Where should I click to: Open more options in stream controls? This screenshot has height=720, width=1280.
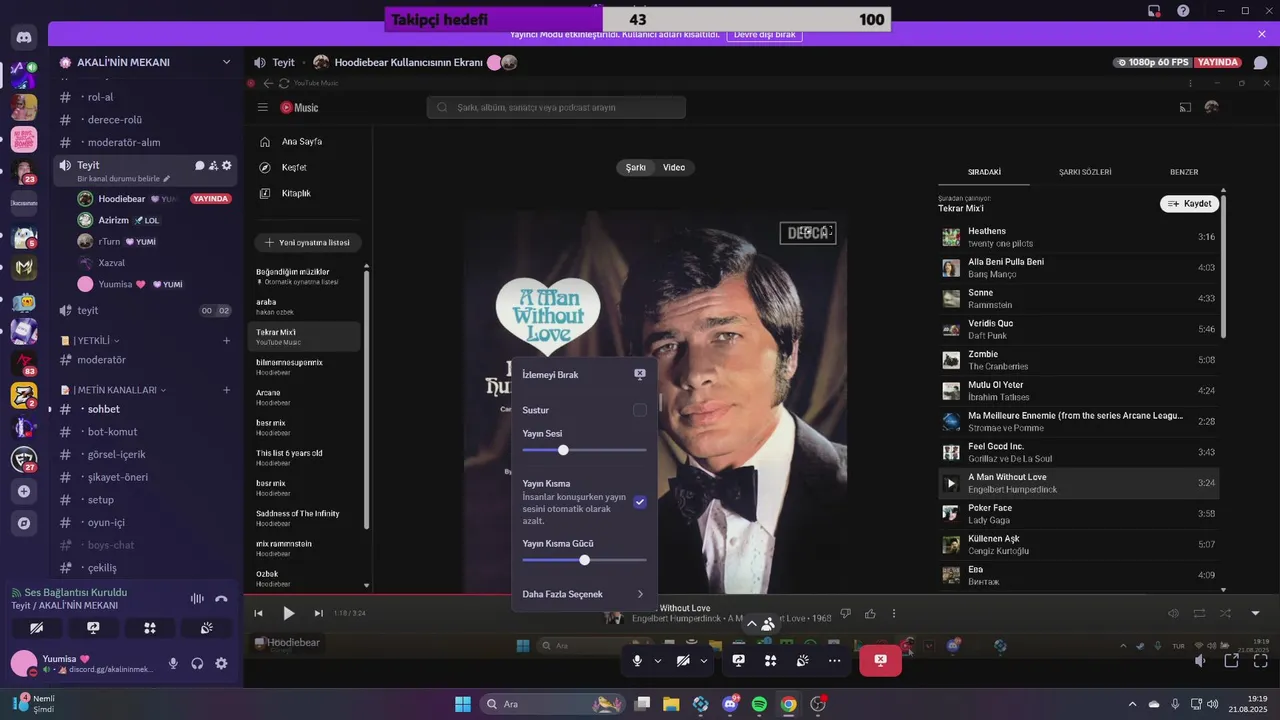(x=834, y=660)
